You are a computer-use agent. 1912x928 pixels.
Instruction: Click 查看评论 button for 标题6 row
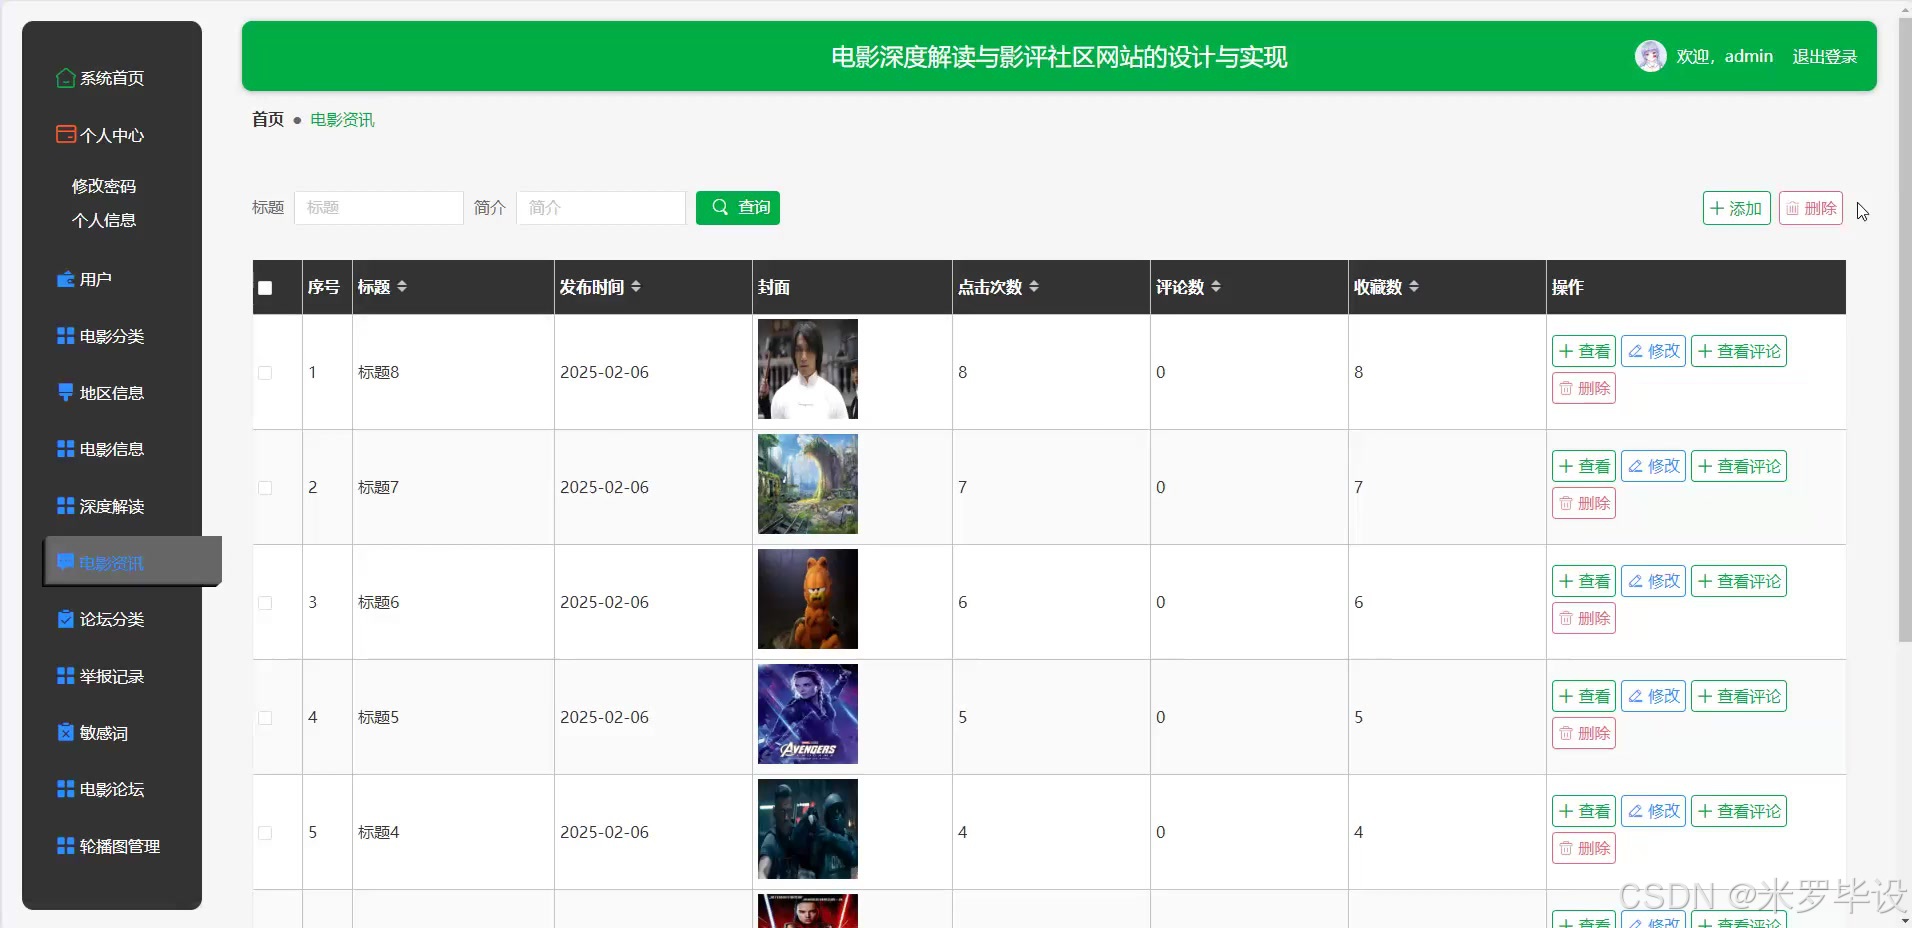pos(1739,581)
